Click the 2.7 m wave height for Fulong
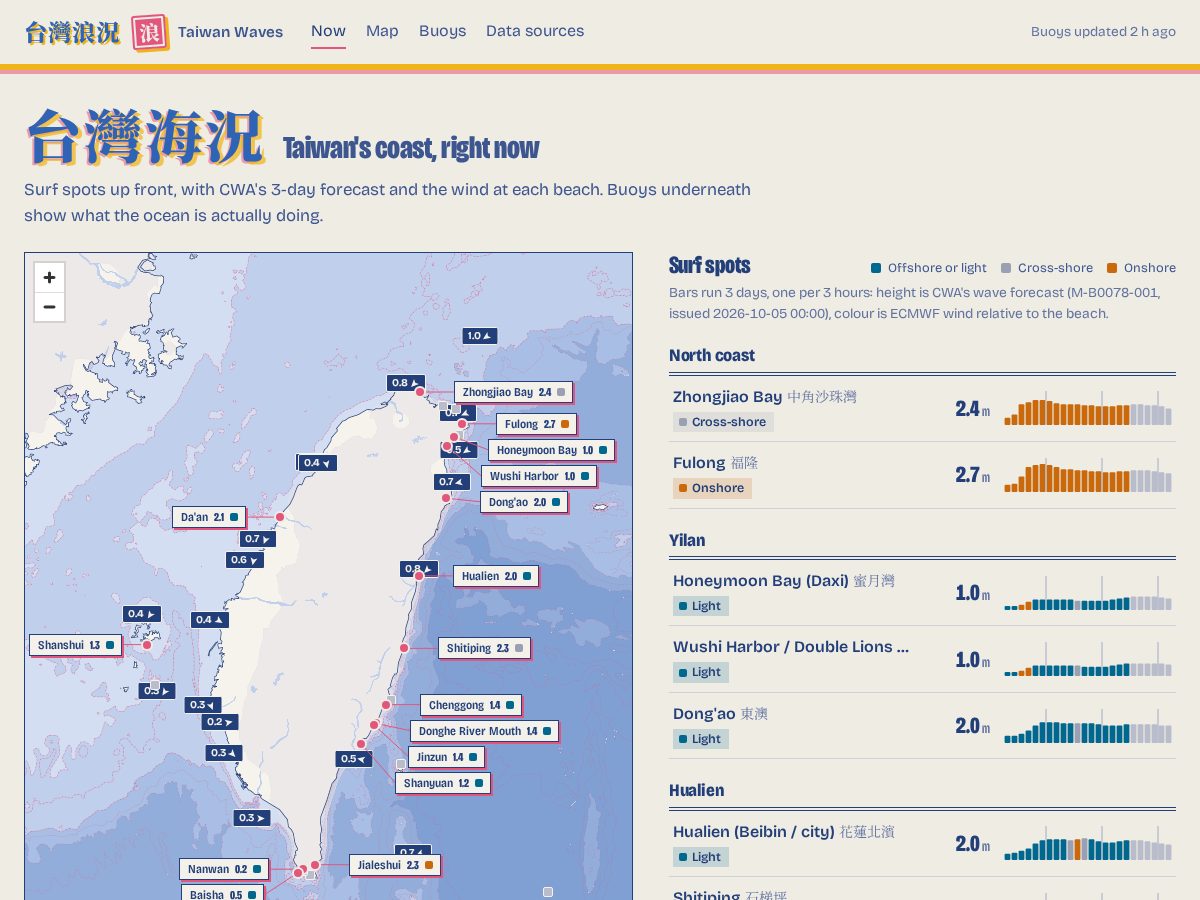This screenshot has width=1200, height=900. 972,475
